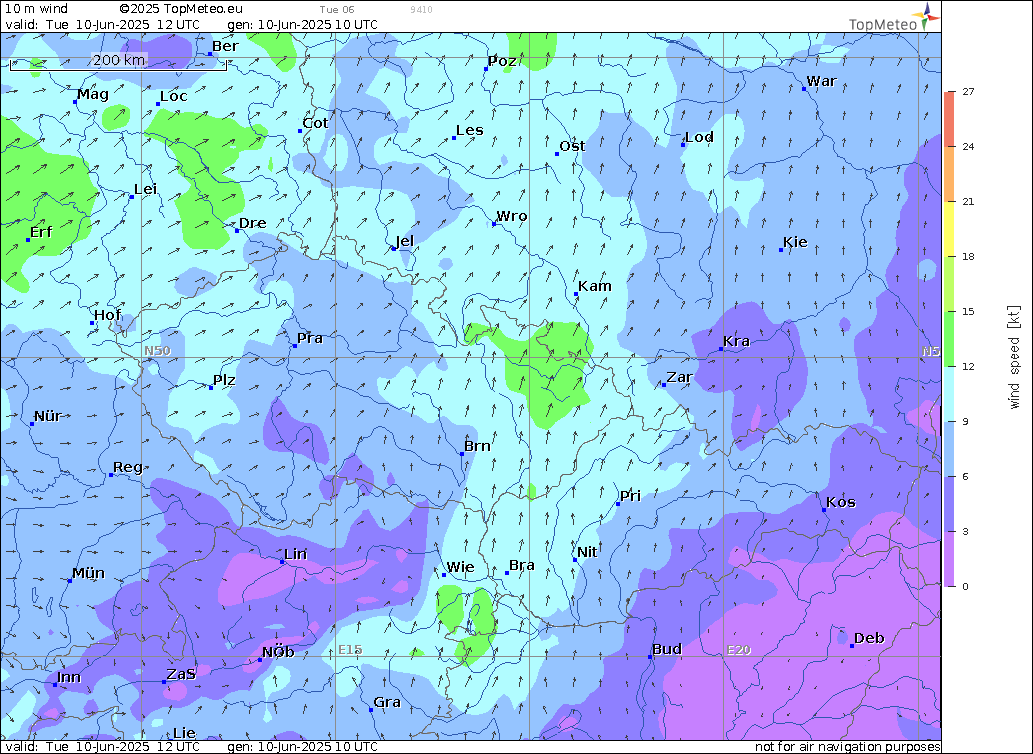Select the Wie city label
The width and height of the screenshot is (1033, 754).
click(461, 567)
